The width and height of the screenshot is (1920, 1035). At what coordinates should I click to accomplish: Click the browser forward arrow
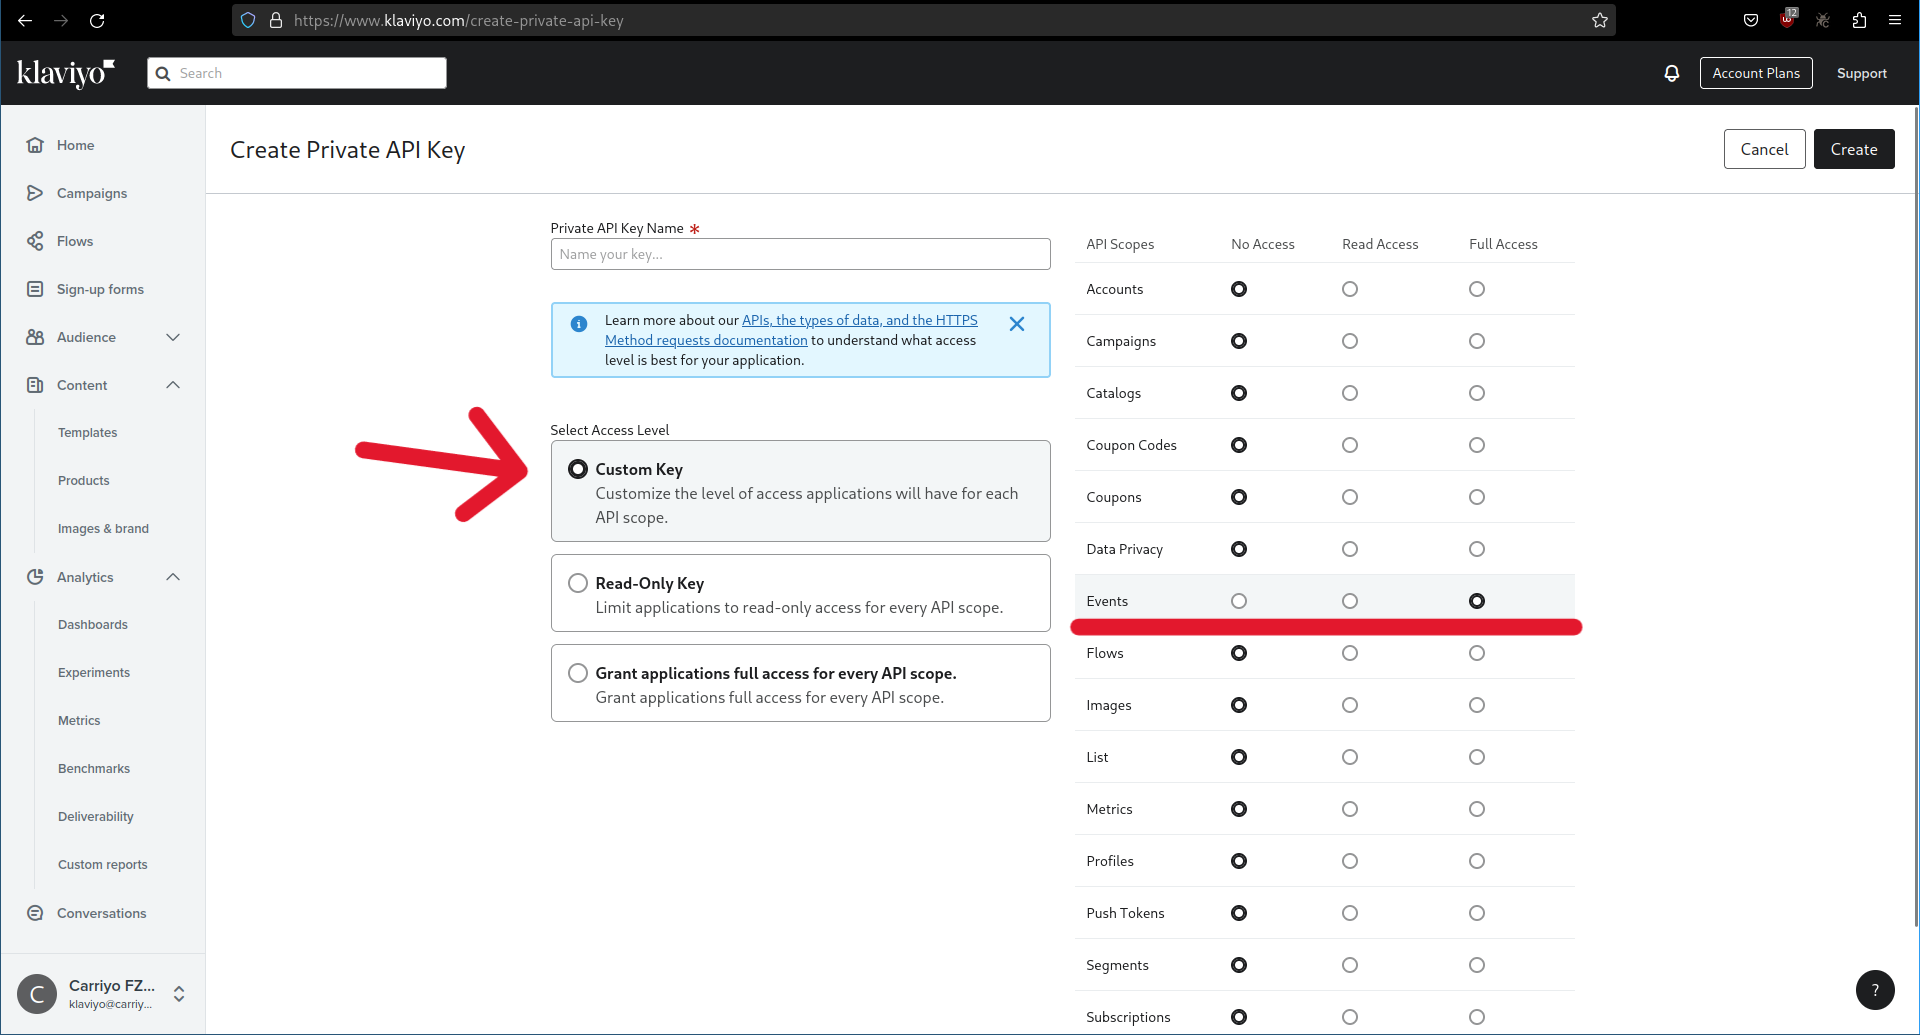tap(61, 20)
